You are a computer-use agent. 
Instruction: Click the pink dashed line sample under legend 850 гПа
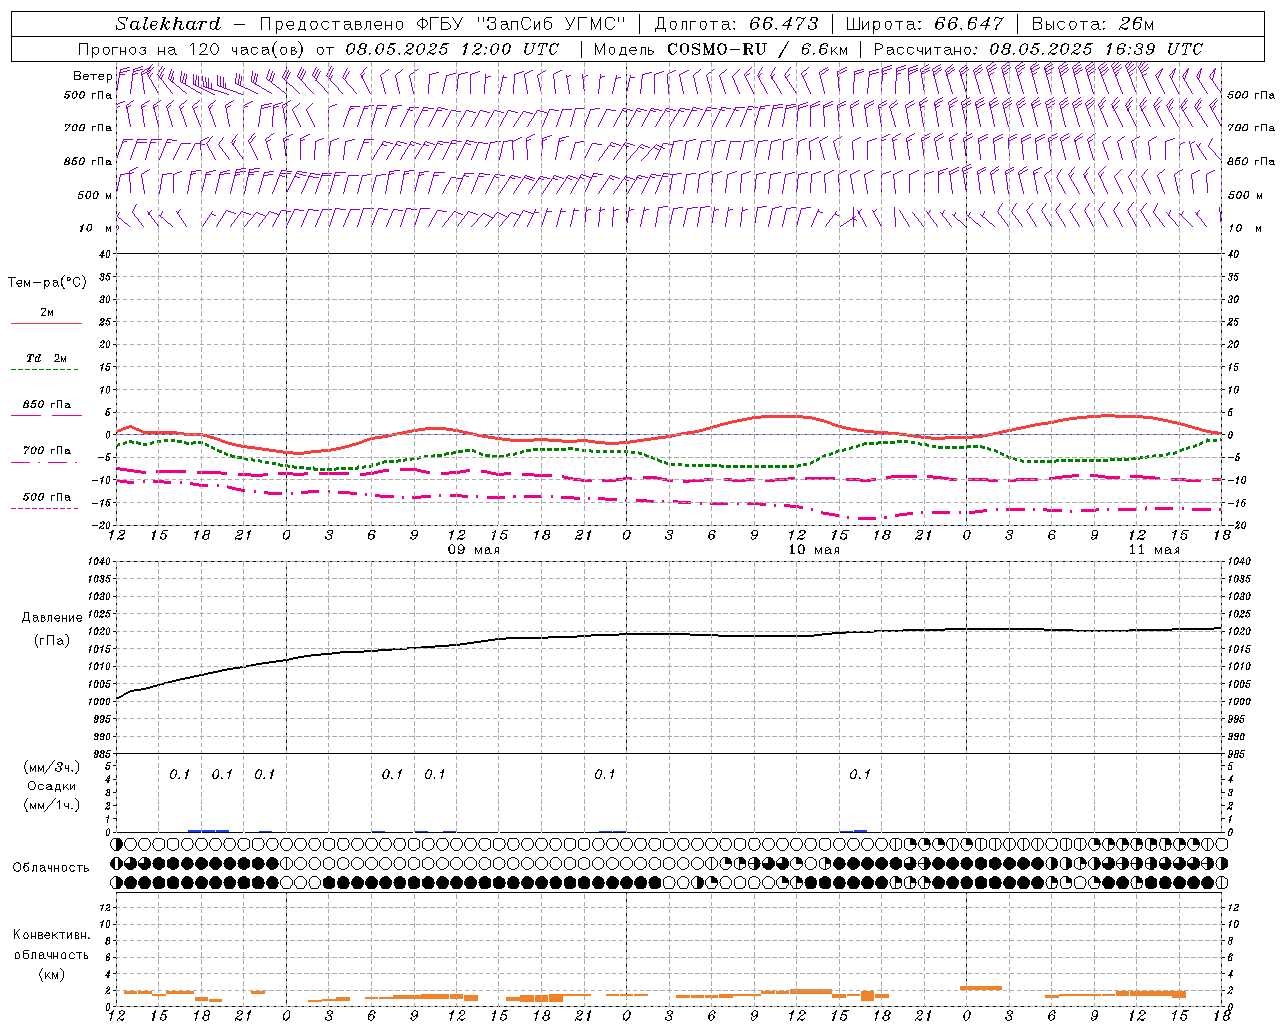(46, 415)
